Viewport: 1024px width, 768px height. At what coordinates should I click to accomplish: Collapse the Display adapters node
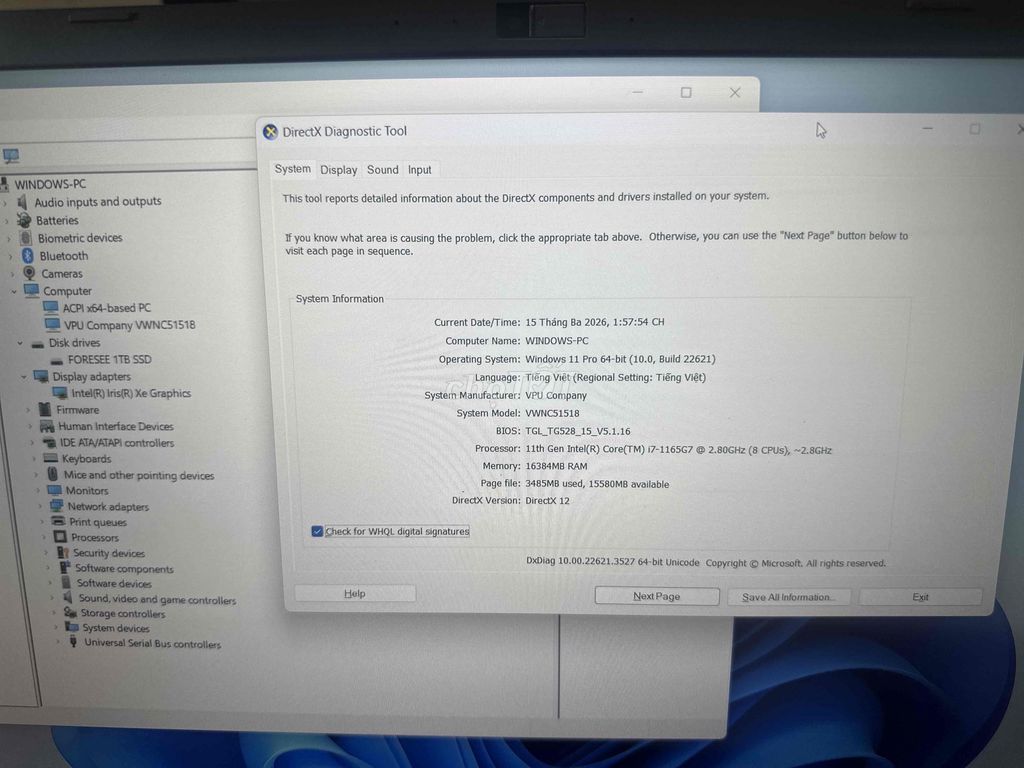[x=24, y=377]
